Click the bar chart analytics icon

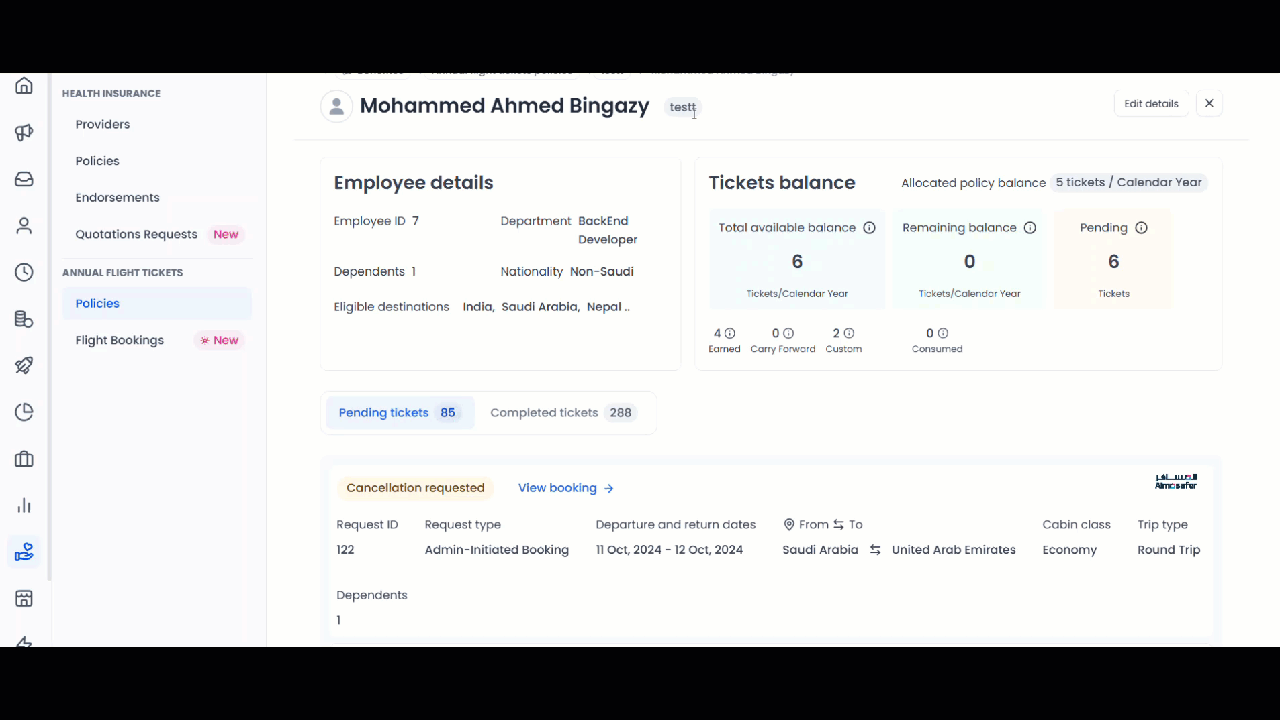24,505
